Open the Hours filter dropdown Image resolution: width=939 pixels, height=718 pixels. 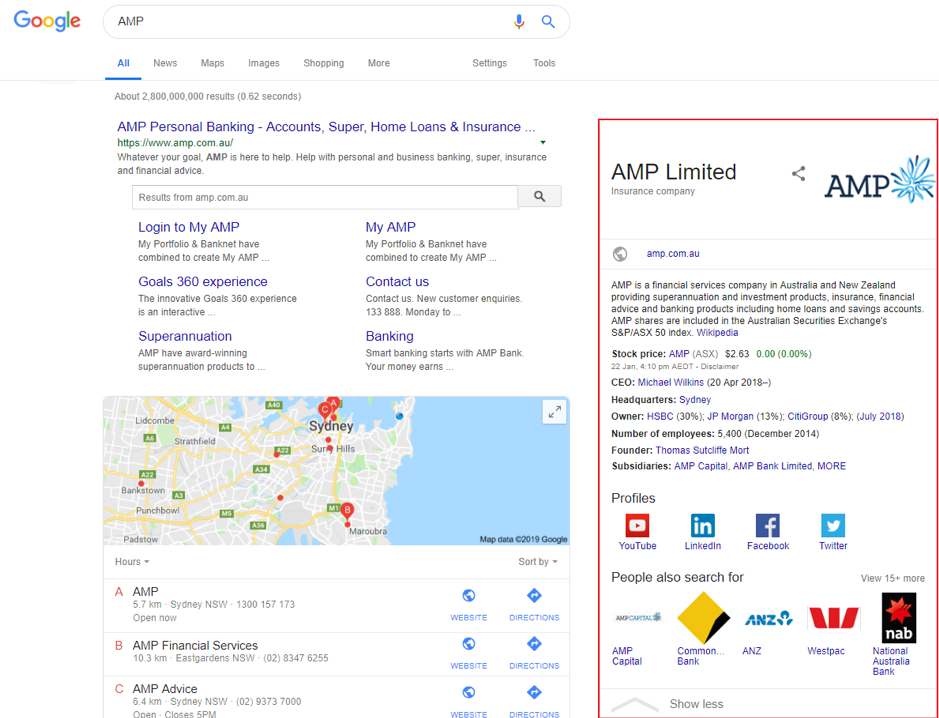pos(132,562)
